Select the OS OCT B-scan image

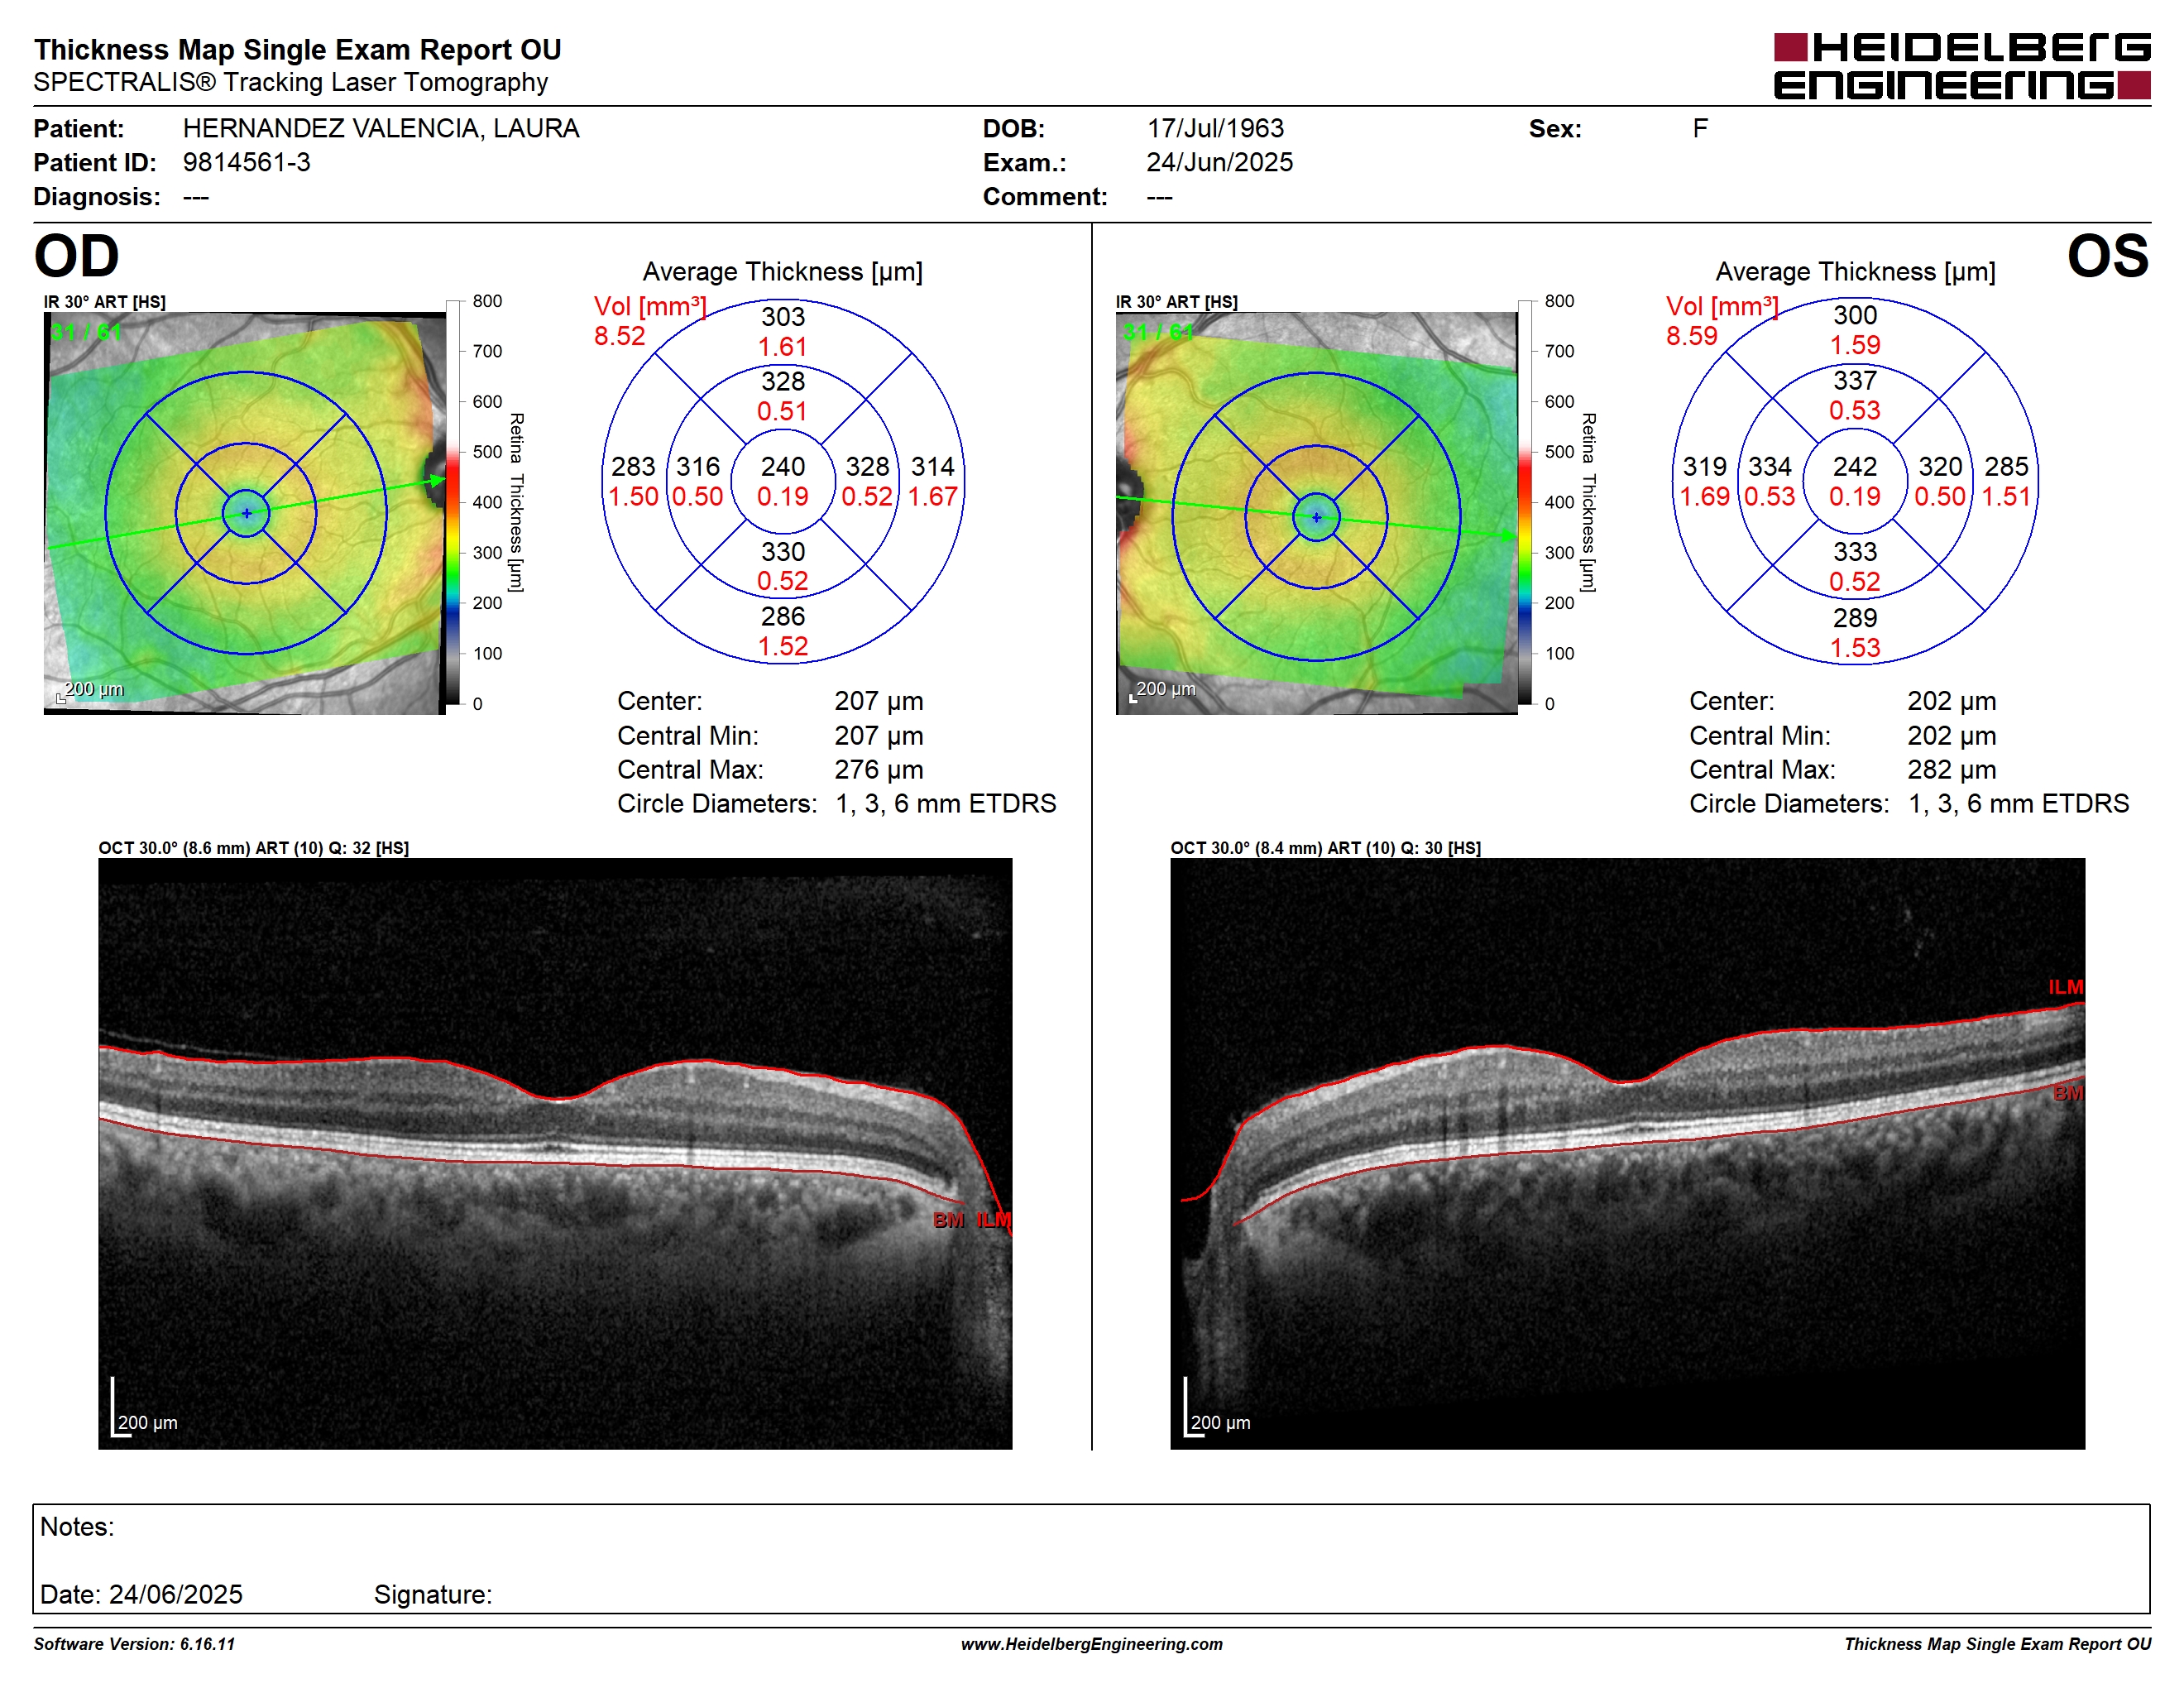(x=1627, y=1153)
